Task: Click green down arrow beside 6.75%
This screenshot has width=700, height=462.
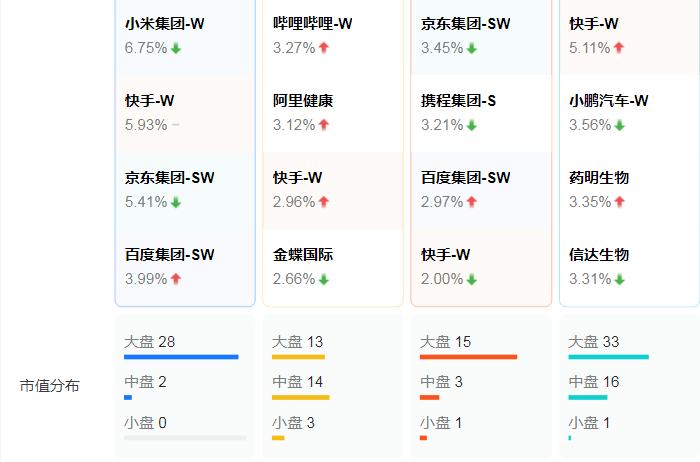Action: (x=176, y=48)
